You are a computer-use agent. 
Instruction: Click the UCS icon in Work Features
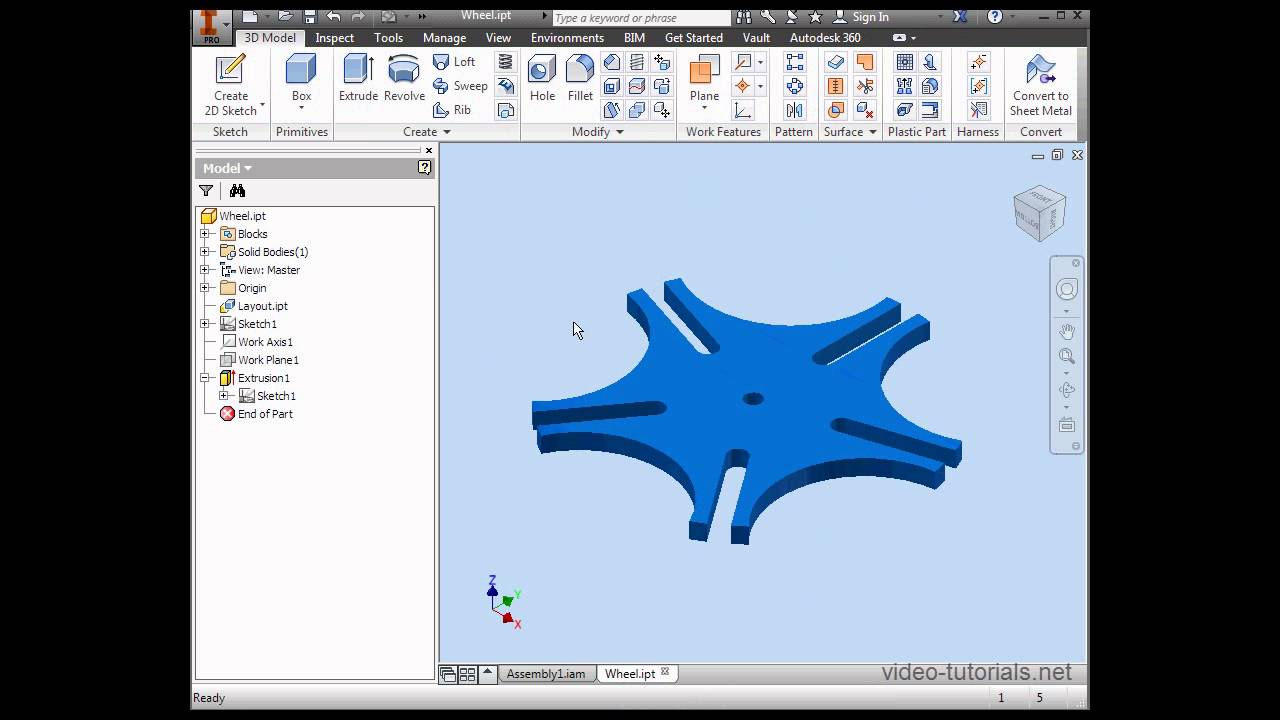coord(743,110)
